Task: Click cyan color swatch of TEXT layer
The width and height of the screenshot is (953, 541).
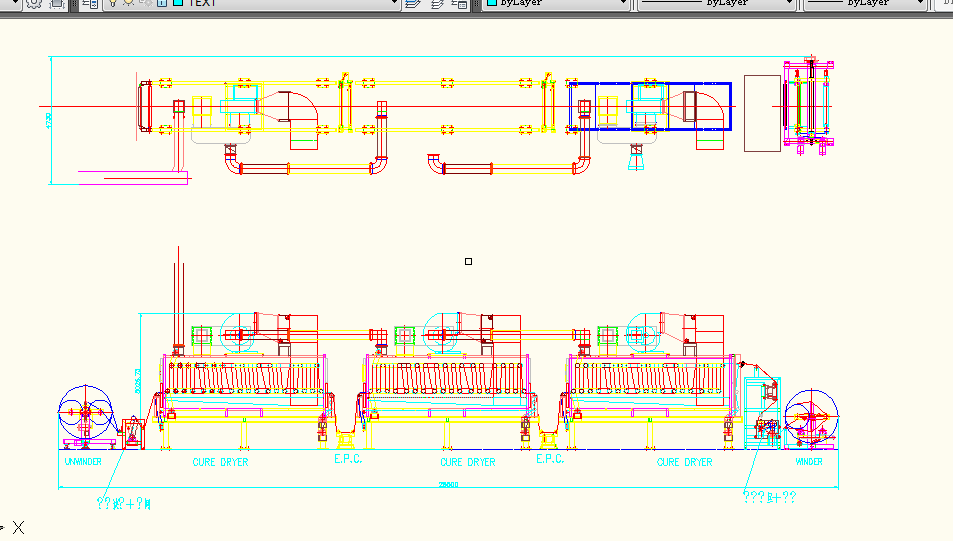Action: 178,3
